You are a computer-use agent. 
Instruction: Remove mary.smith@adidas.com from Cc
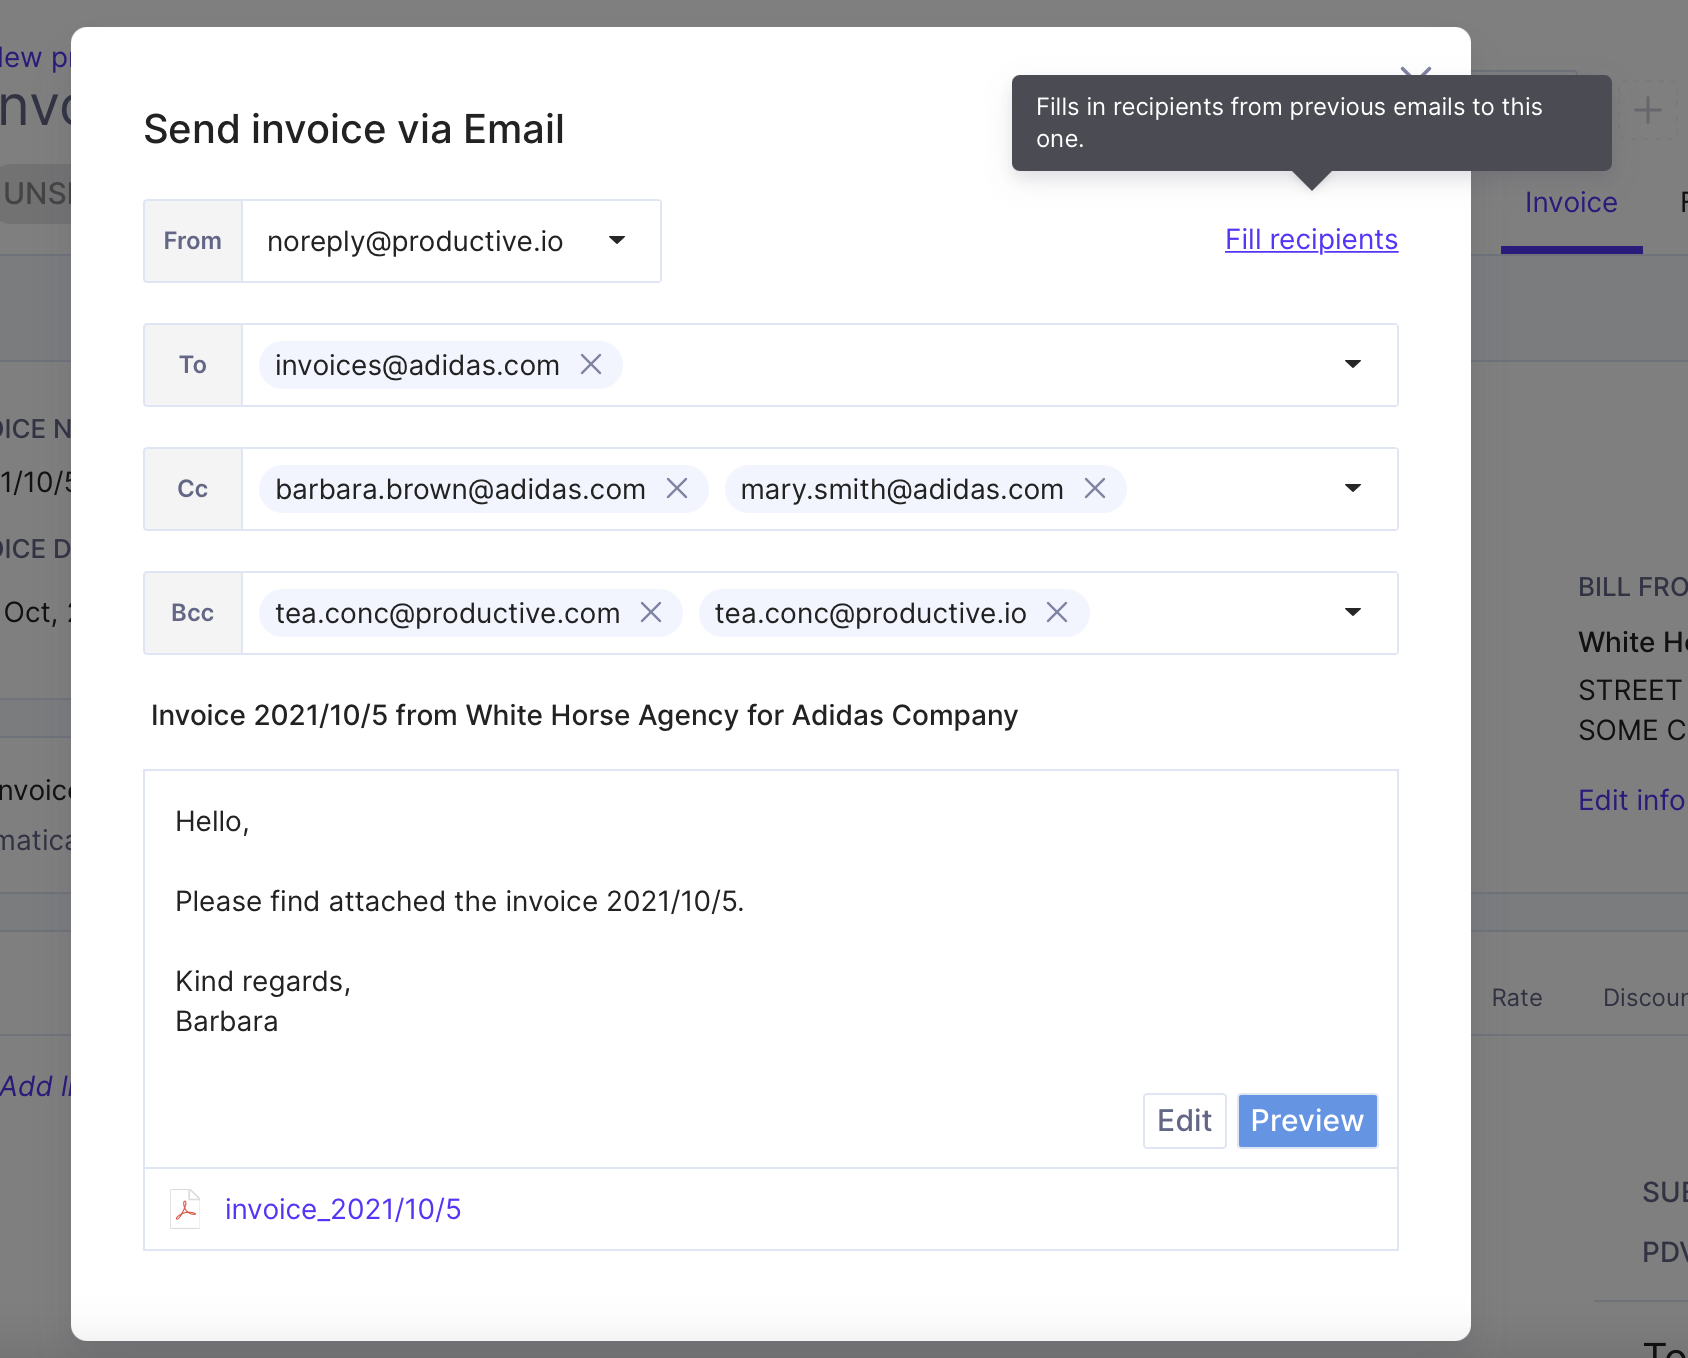[1095, 489]
